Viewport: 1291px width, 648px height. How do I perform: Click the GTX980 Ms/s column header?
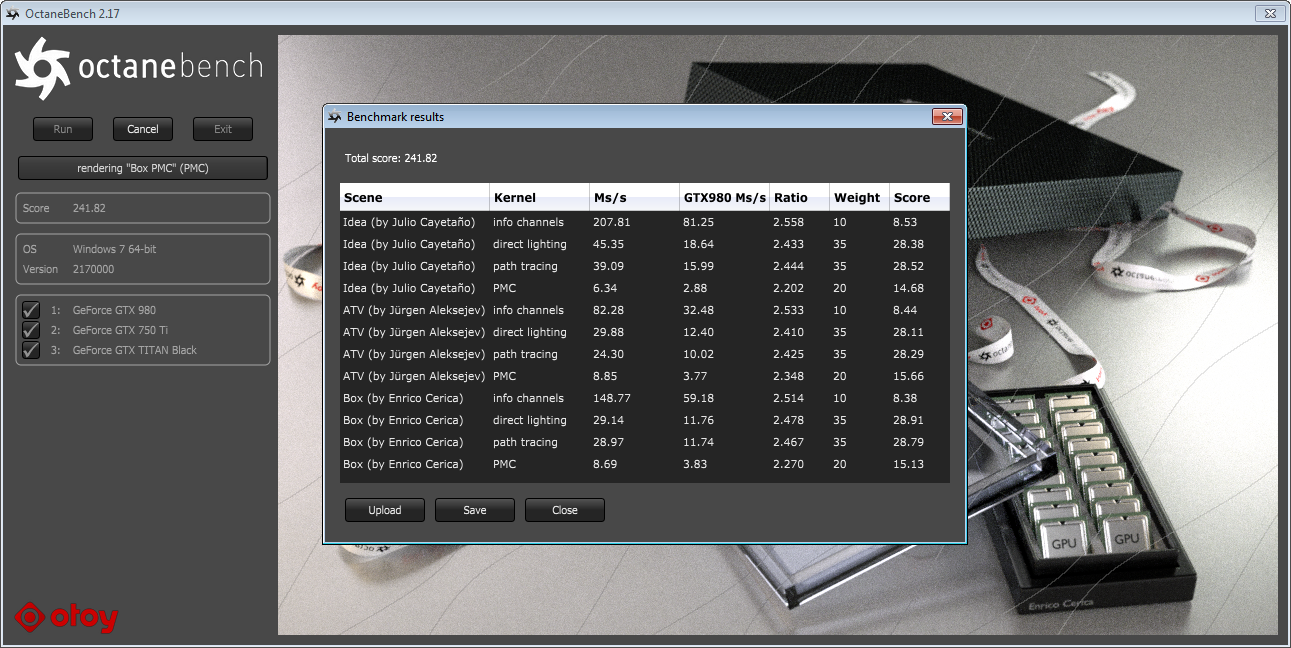(724, 197)
